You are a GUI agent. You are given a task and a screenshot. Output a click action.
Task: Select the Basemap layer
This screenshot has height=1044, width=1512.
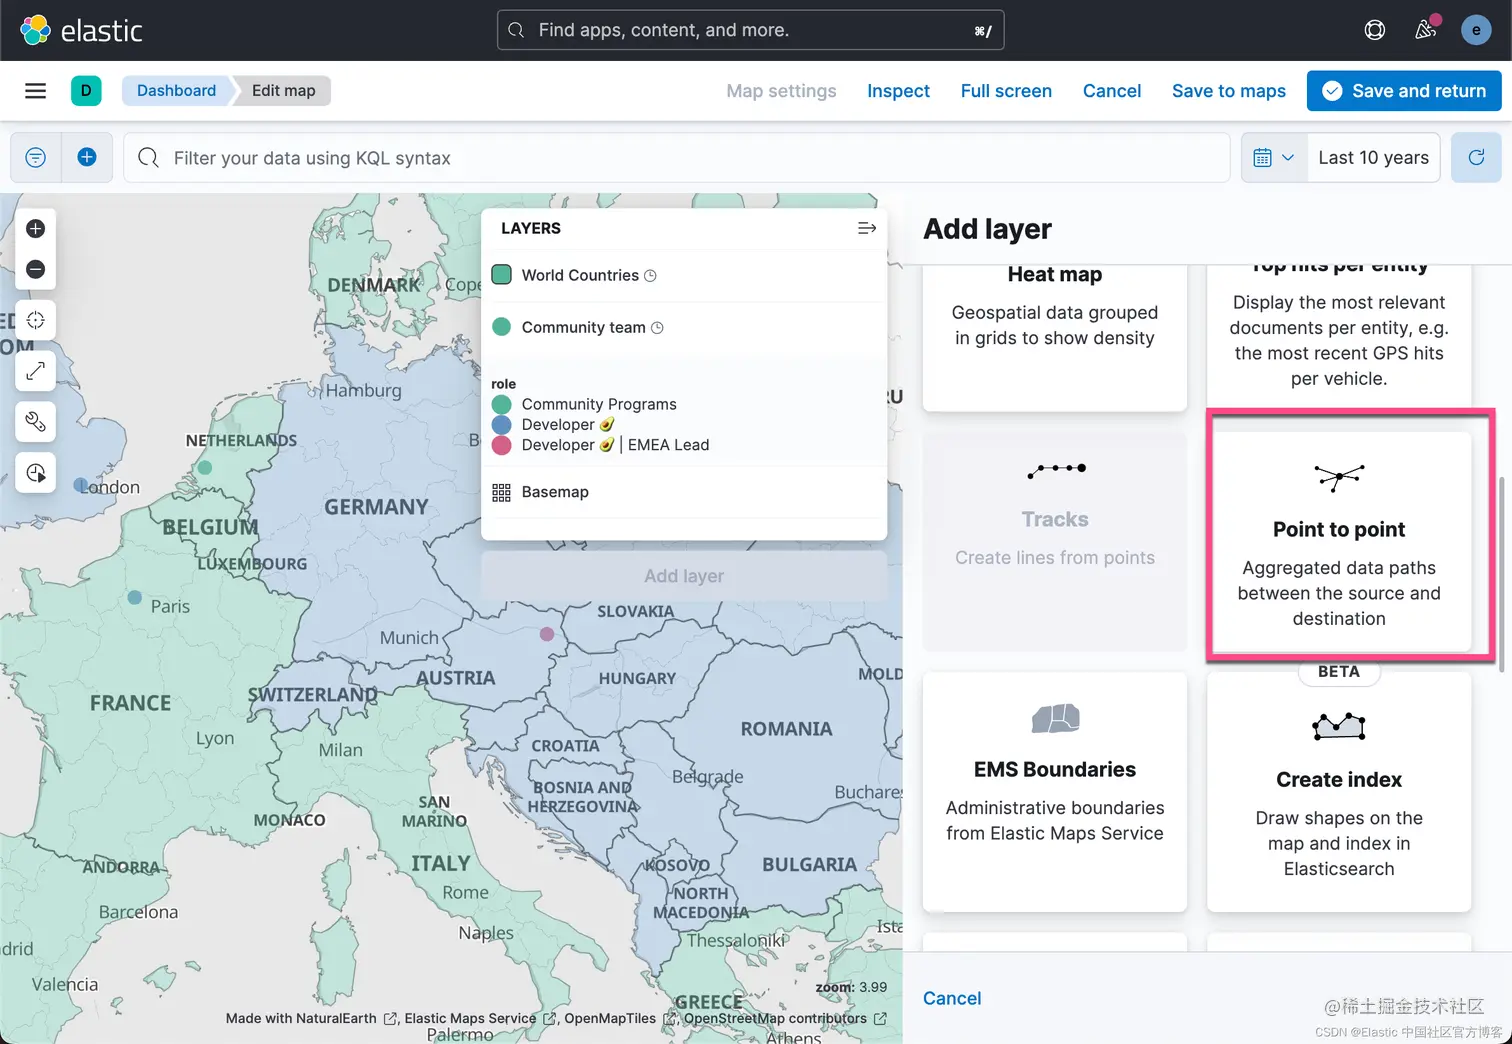[x=555, y=492]
